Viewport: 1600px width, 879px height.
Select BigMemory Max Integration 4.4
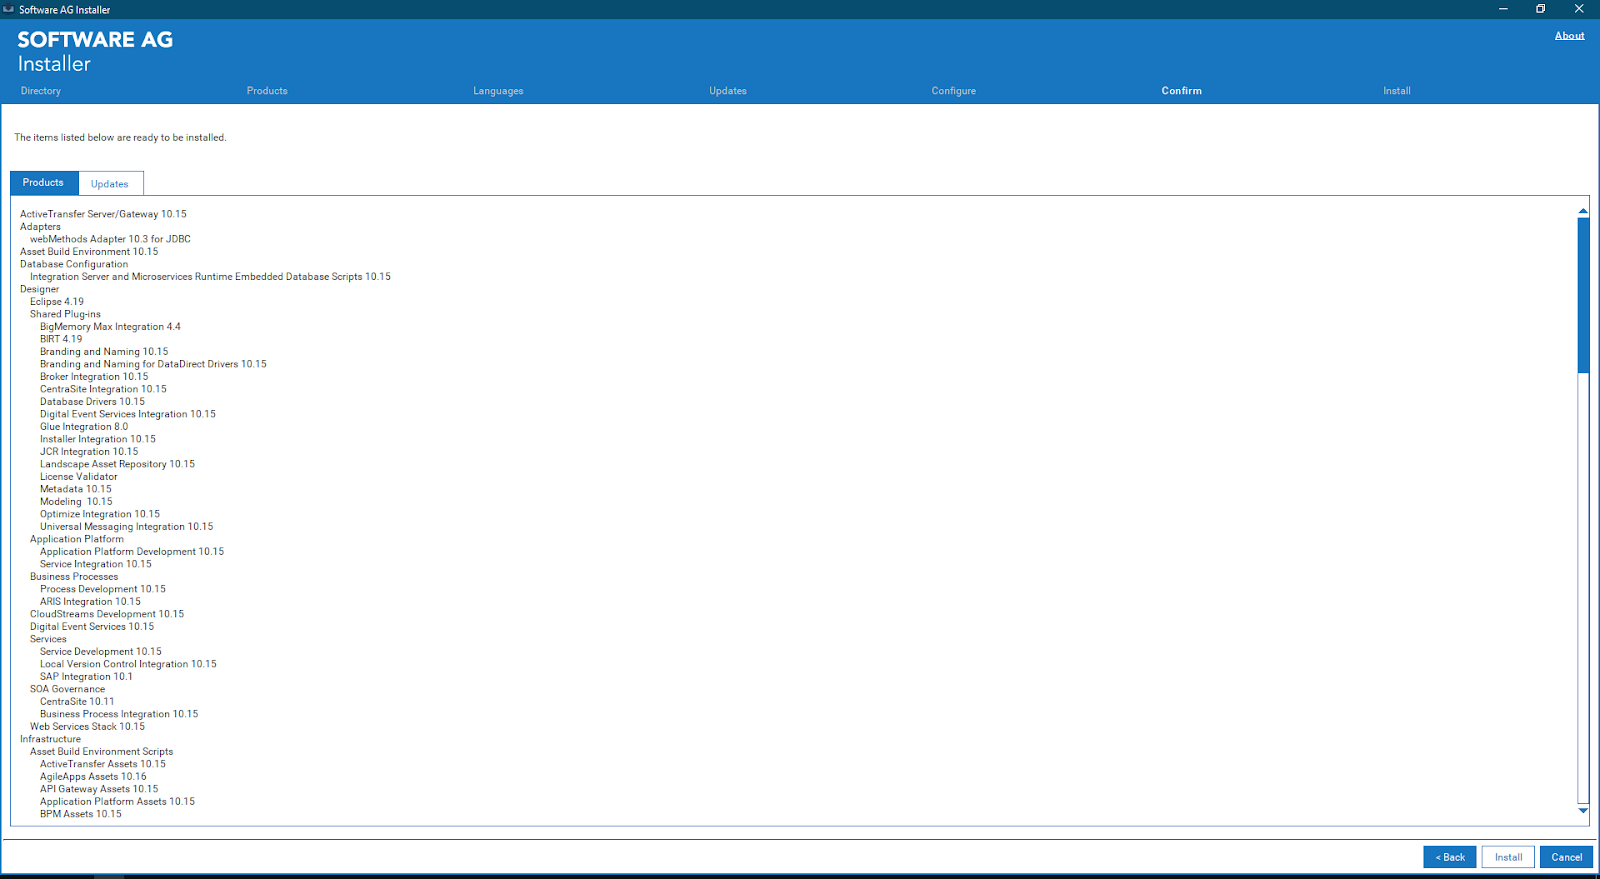pyautogui.click(x=110, y=327)
